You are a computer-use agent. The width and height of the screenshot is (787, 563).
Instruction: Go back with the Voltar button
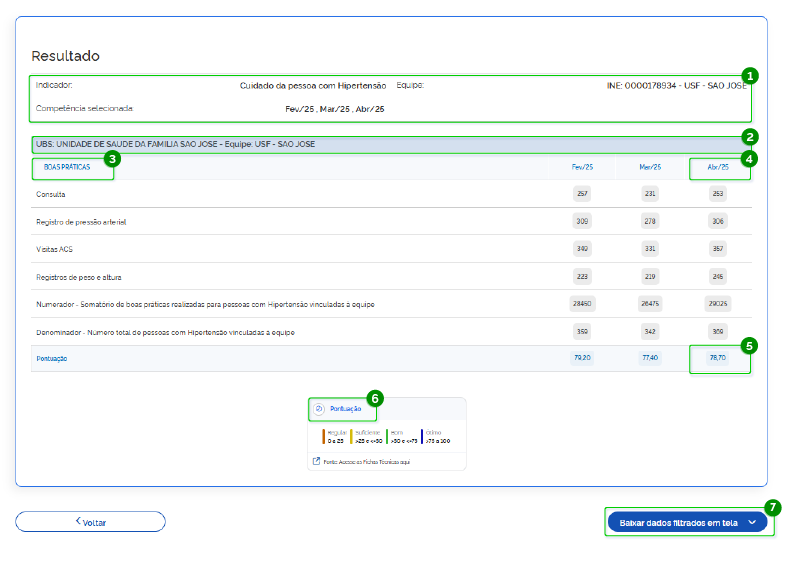(90, 522)
